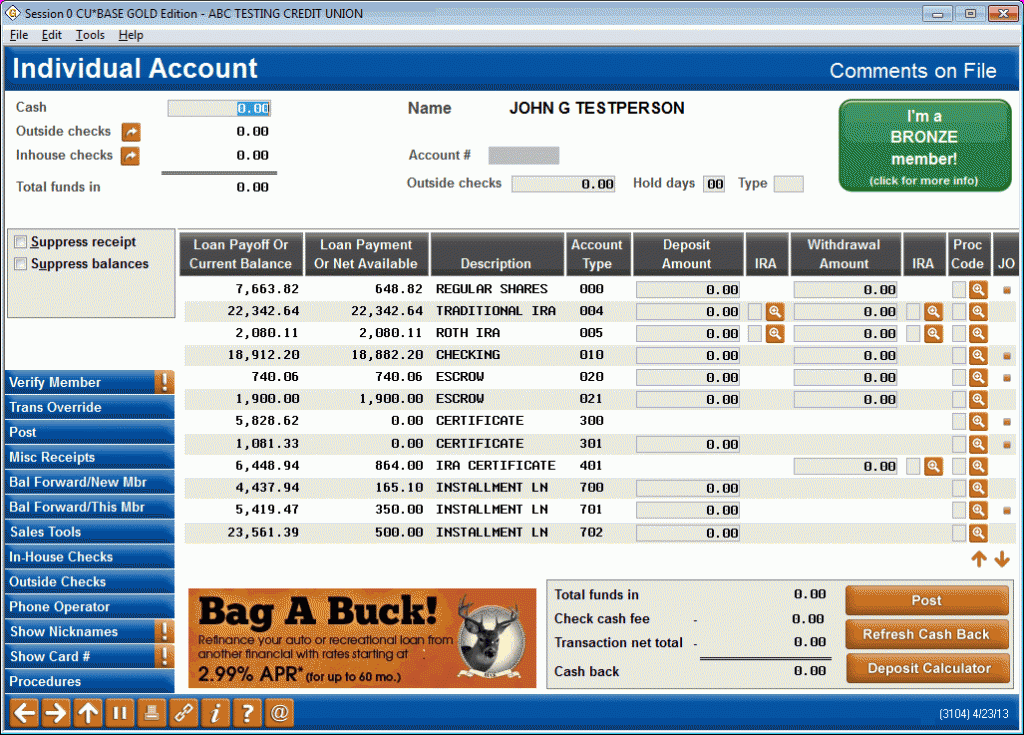Click the '@' icon in bottom toolbar
This screenshot has height=735, width=1024.
pos(279,713)
